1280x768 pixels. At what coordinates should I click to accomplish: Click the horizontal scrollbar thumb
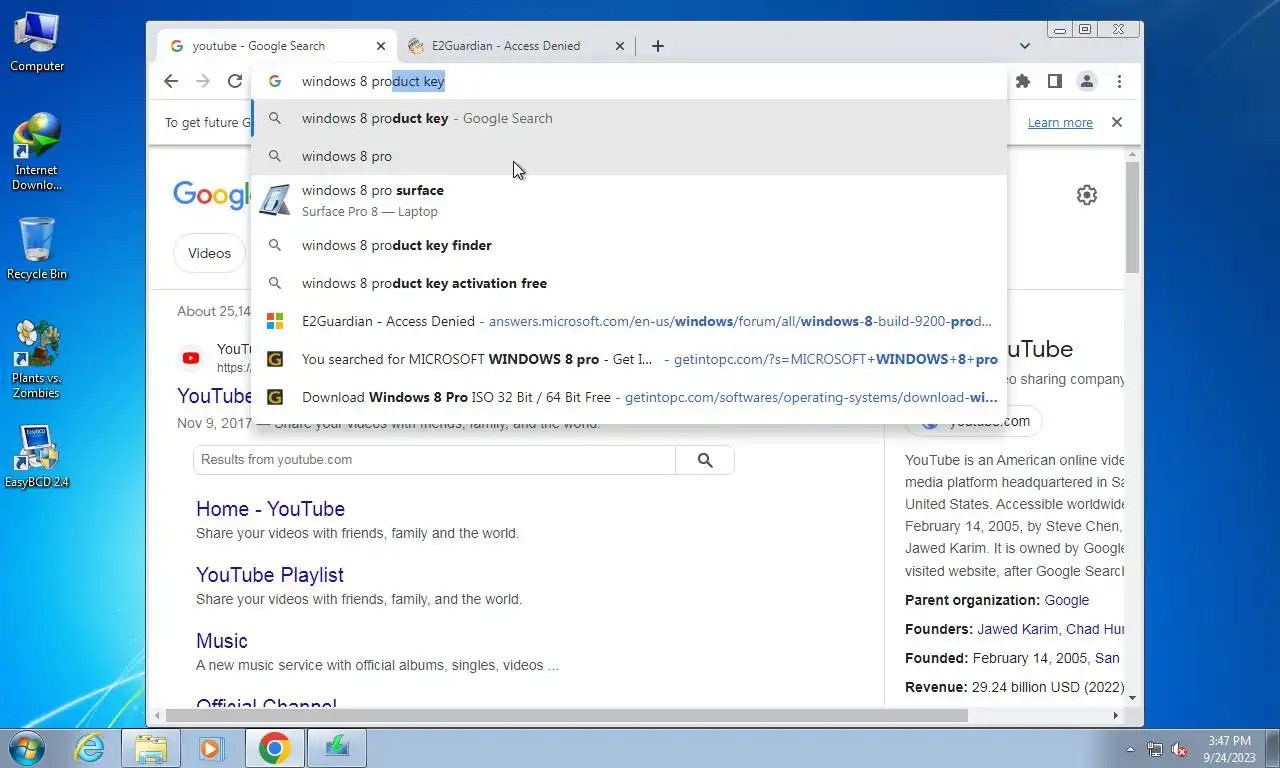pyautogui.click(x=567, y=715)
